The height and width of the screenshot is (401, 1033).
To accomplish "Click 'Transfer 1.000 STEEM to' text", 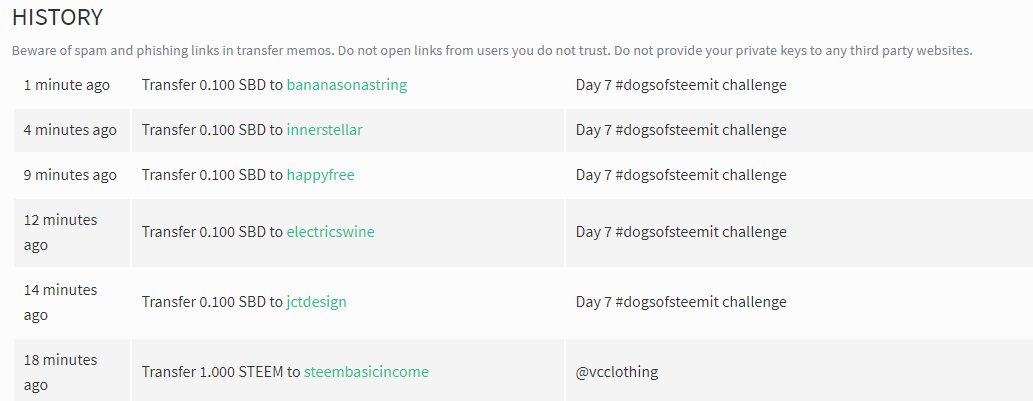I will (x=221, y=372).
